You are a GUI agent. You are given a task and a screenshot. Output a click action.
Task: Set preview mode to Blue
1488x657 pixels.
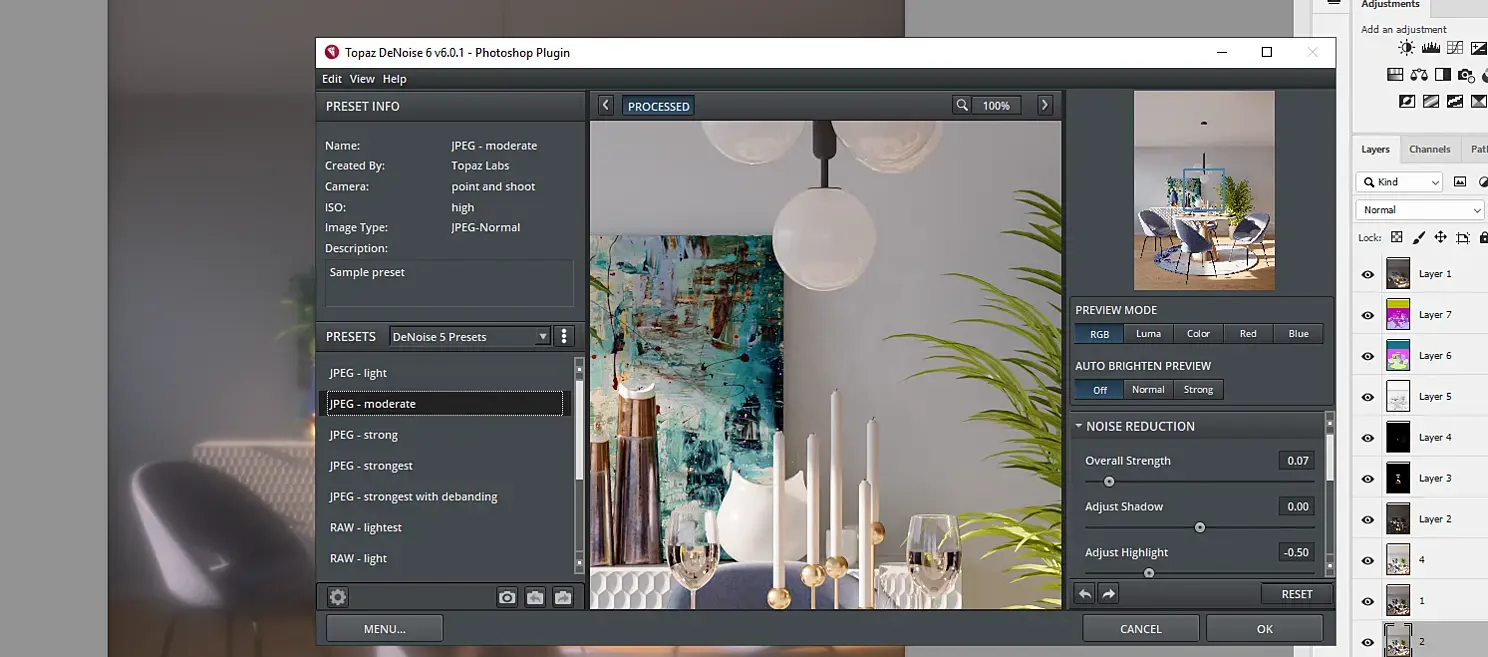[1298, 334]
